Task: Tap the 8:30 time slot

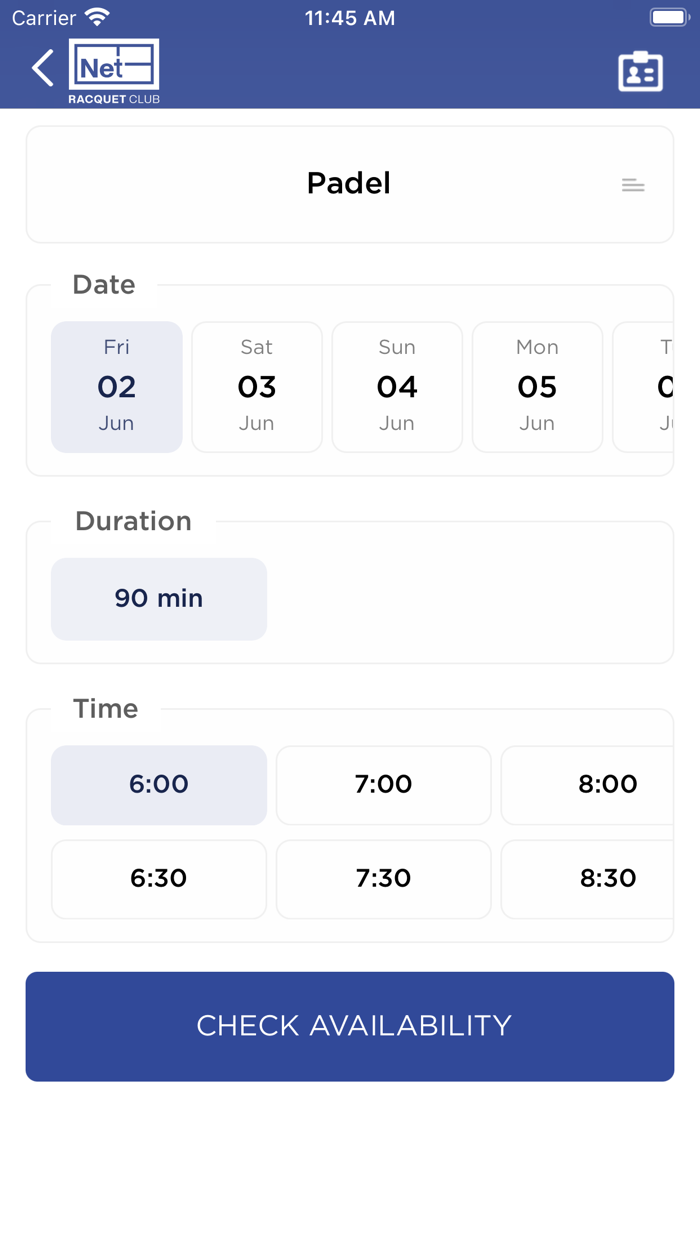Action: (600, 878)
